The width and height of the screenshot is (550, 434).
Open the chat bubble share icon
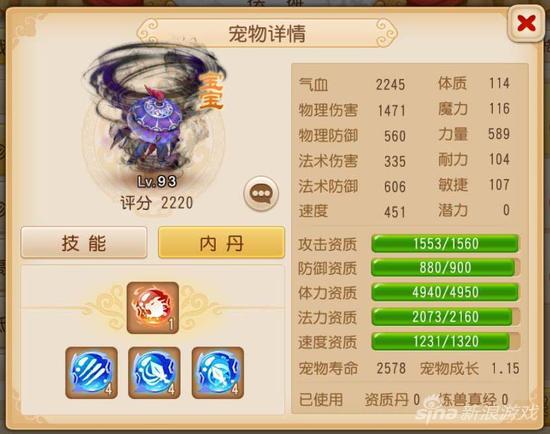point(261,194)
